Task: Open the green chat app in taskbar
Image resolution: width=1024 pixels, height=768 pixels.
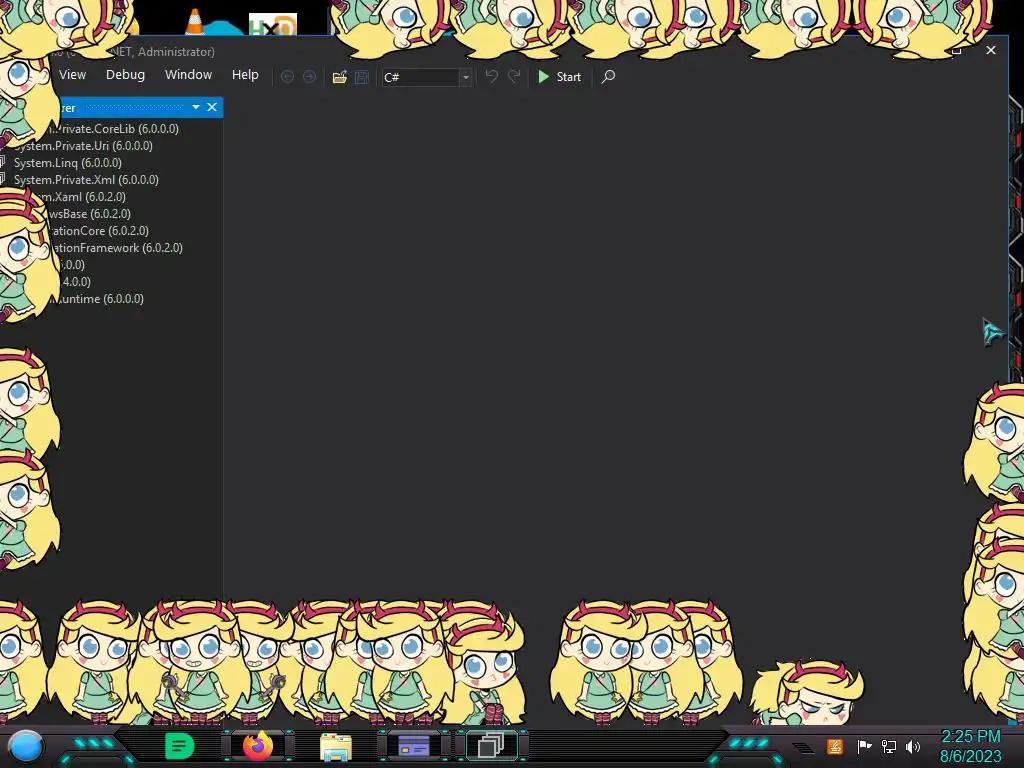Action: [180, 746]
